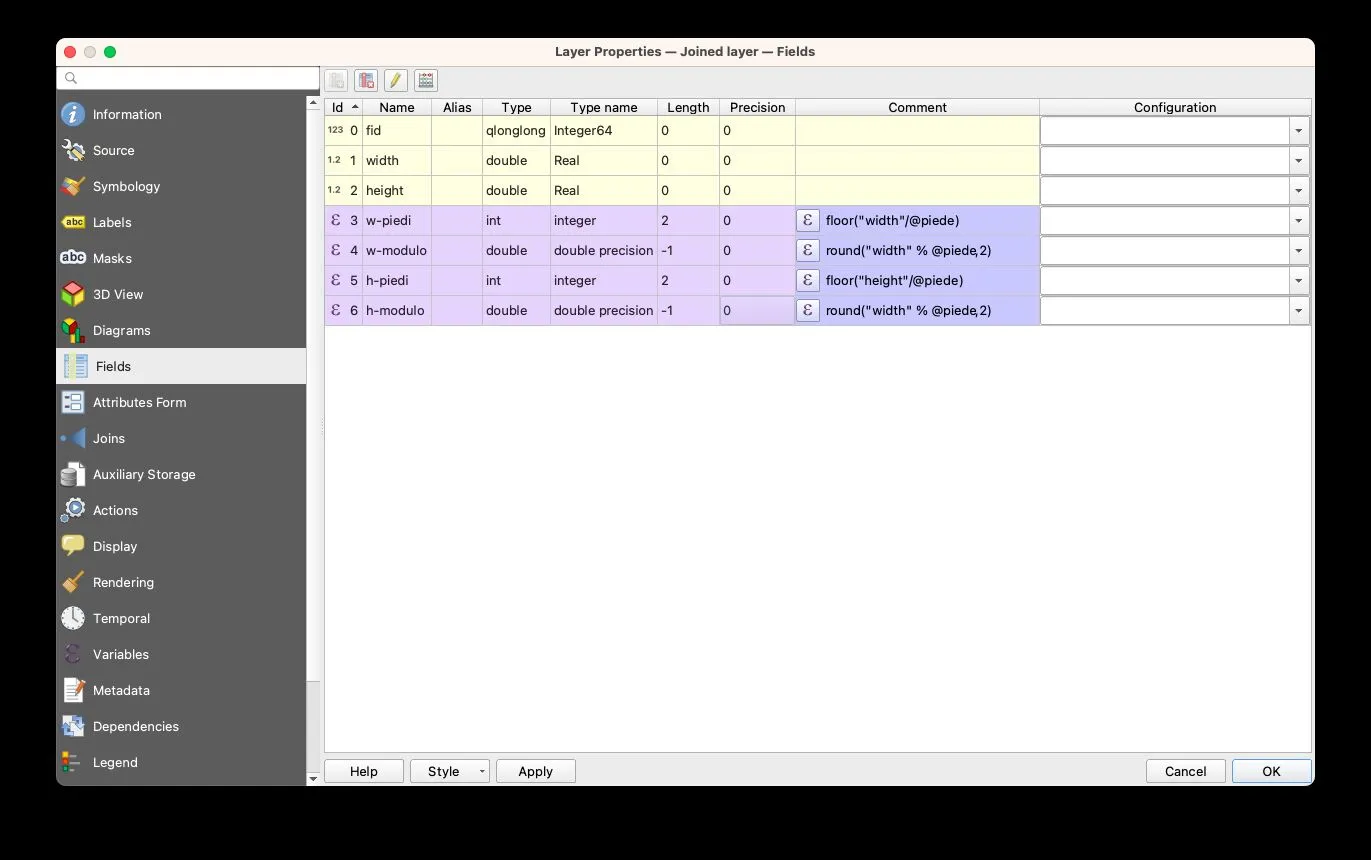Viewport: 1371px width, 860px height.
Task: Click the Cancel button
Action: click(x=1185, y=771)
